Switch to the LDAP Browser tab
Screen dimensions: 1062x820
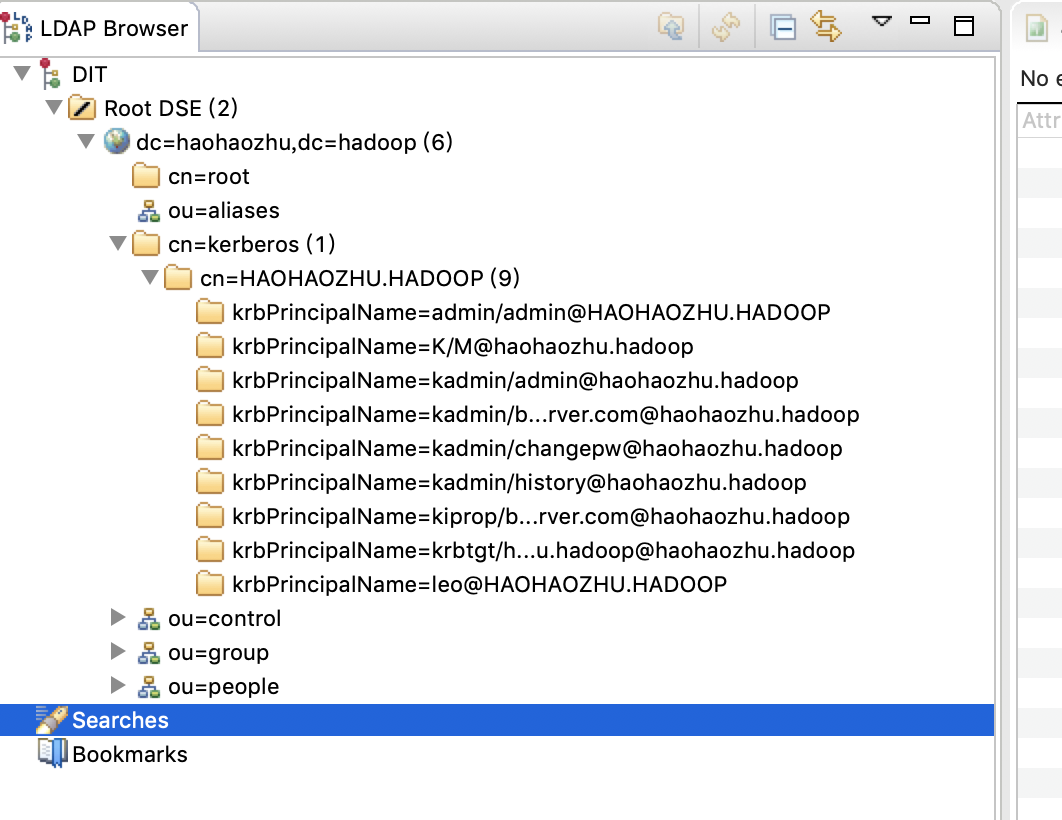tap(100, 27)
